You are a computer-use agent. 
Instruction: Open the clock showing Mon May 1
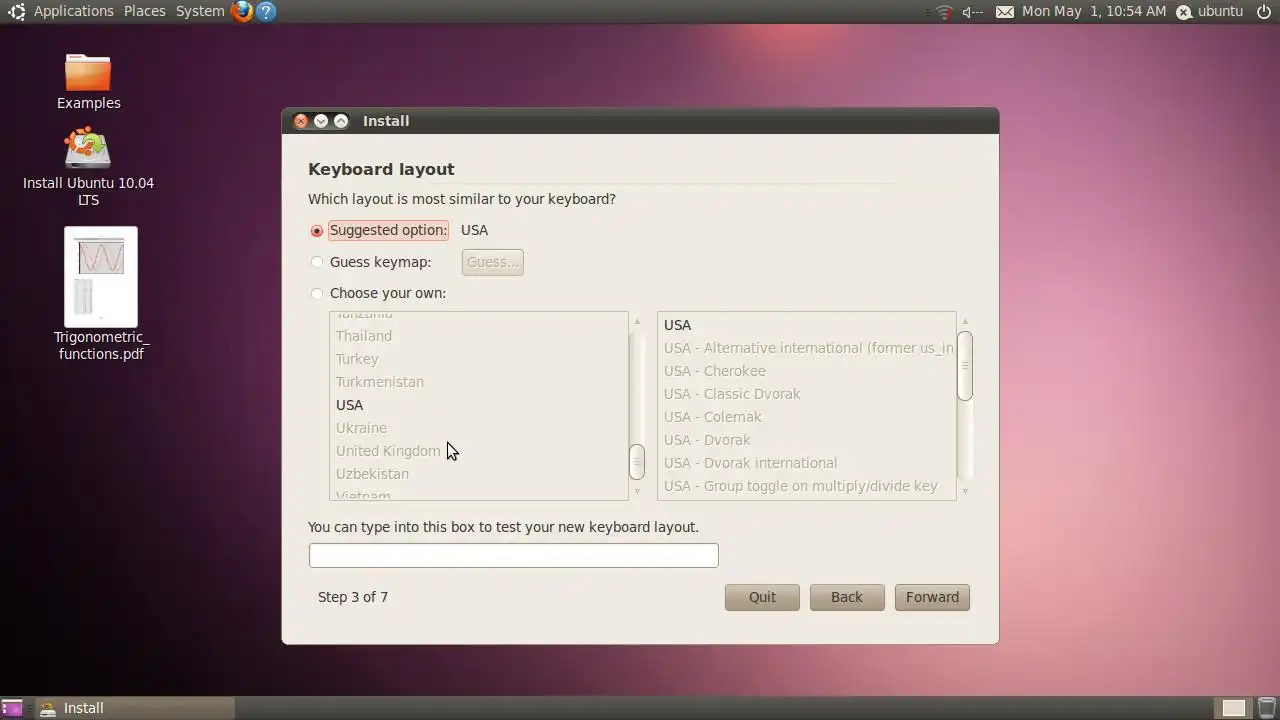(1094, 11)
